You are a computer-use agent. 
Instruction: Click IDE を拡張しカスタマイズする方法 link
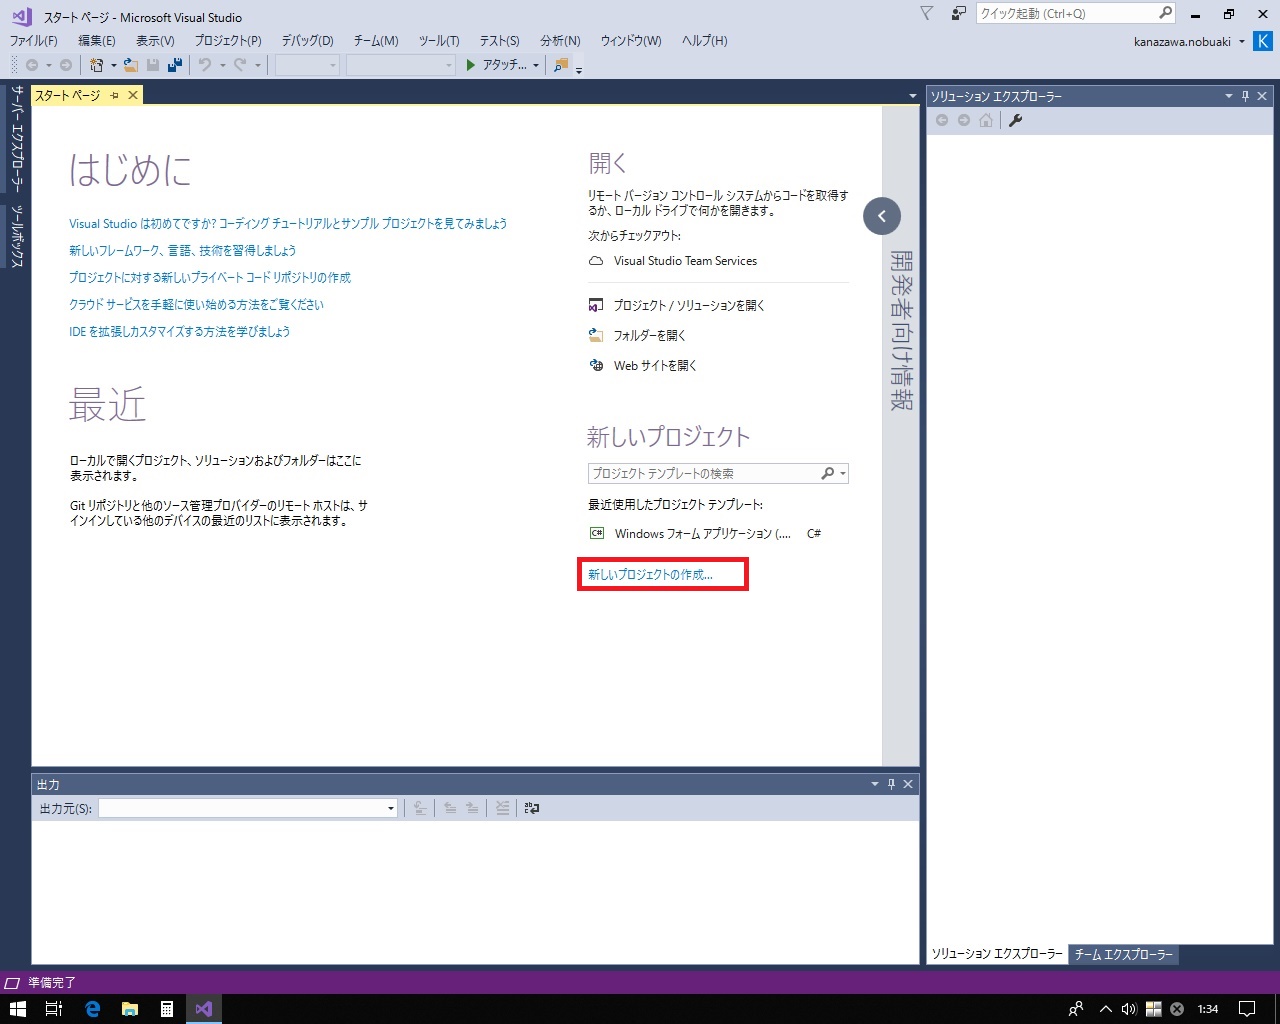[179, 331]
